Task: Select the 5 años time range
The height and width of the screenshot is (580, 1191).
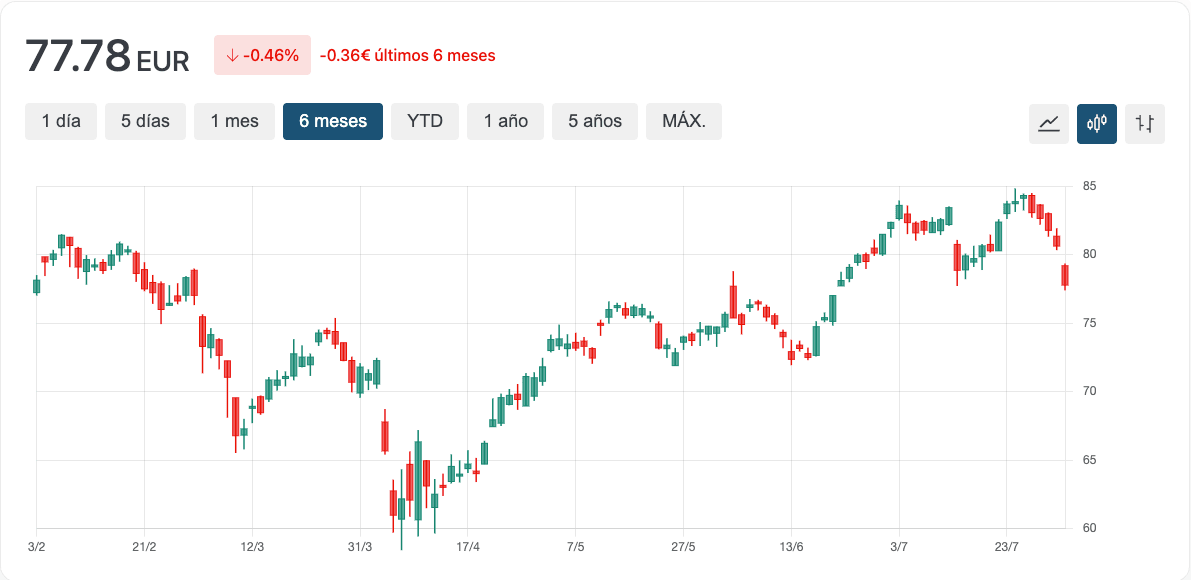Action: pos(595,121)
